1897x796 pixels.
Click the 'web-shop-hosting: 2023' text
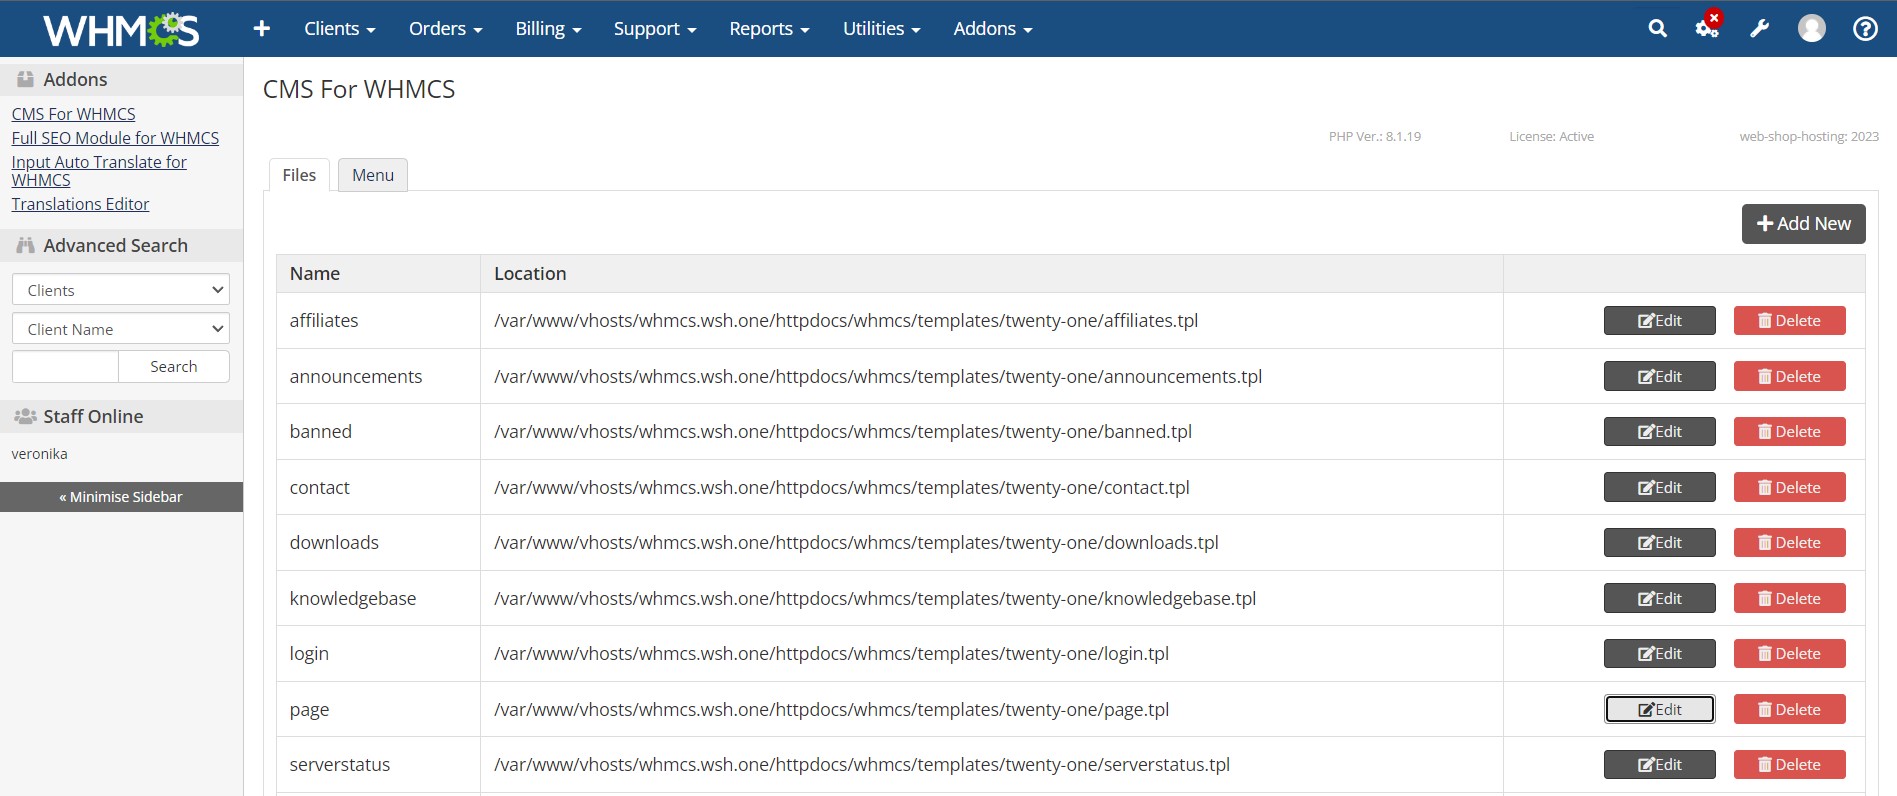(1809, 137)
